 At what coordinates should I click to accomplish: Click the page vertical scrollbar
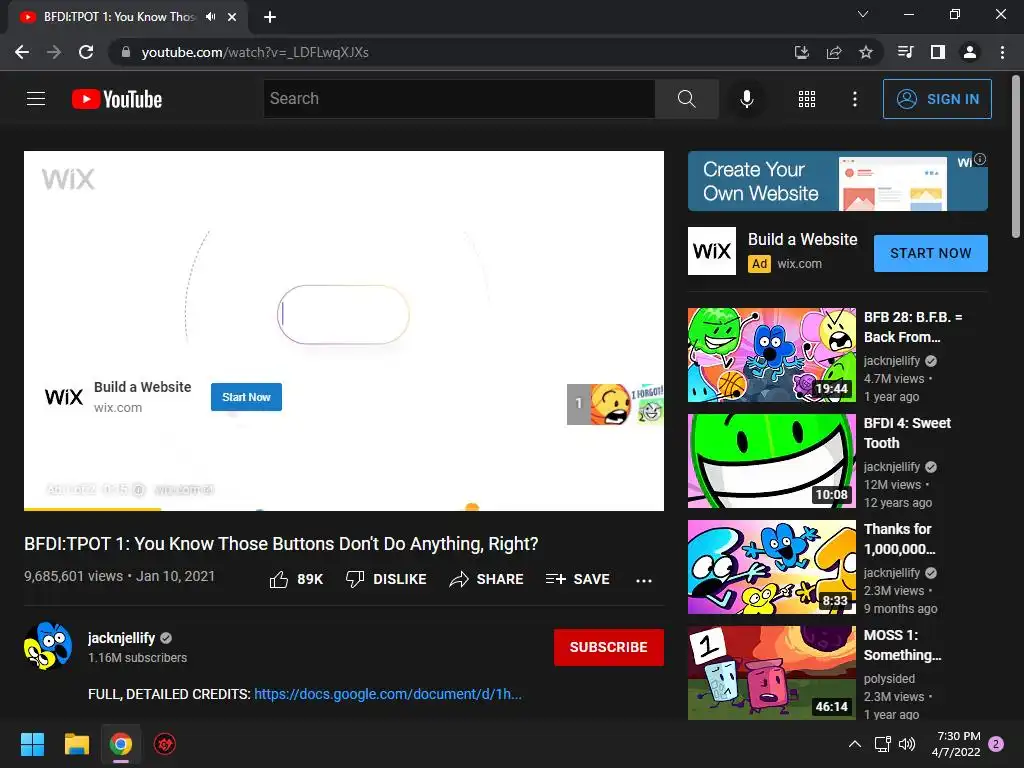point(1016,157)
